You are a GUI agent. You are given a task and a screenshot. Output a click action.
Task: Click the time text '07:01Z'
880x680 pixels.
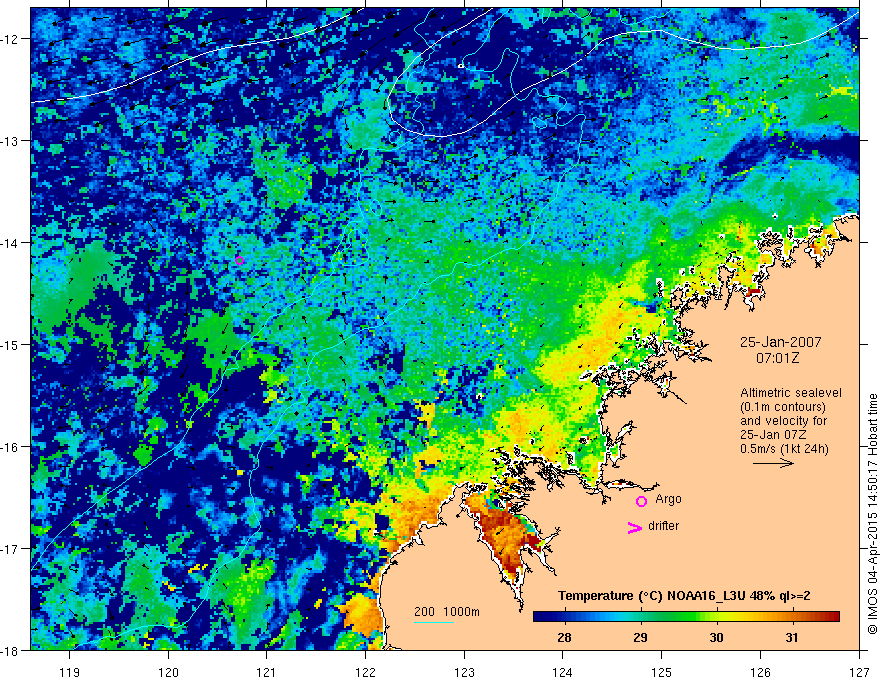(777, 358)
